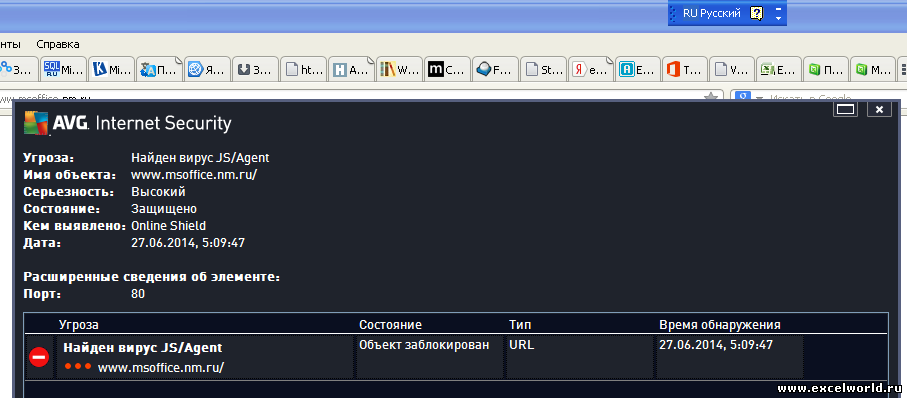Switch to the Excel icon tab labeled E...
Screen dimensions: 907x398
click(779, 69)
